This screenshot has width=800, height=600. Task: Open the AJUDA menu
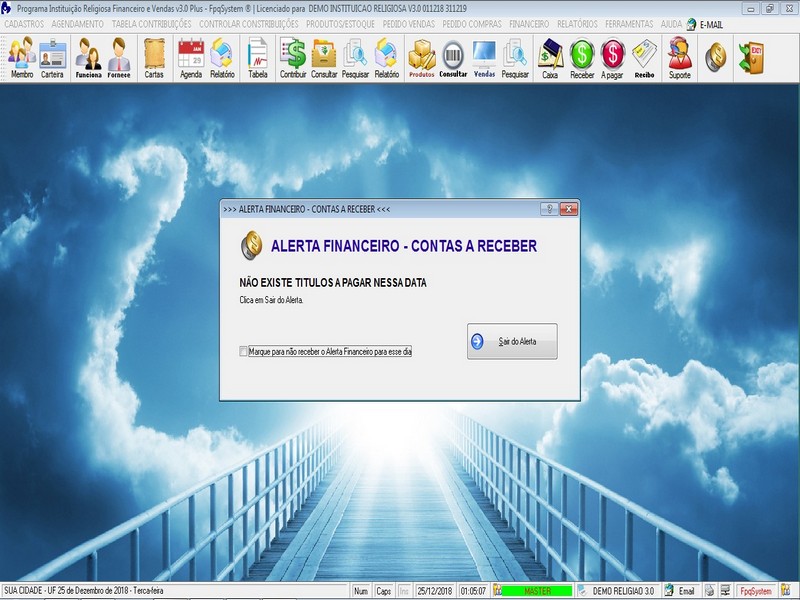click(x=671, y=24)
